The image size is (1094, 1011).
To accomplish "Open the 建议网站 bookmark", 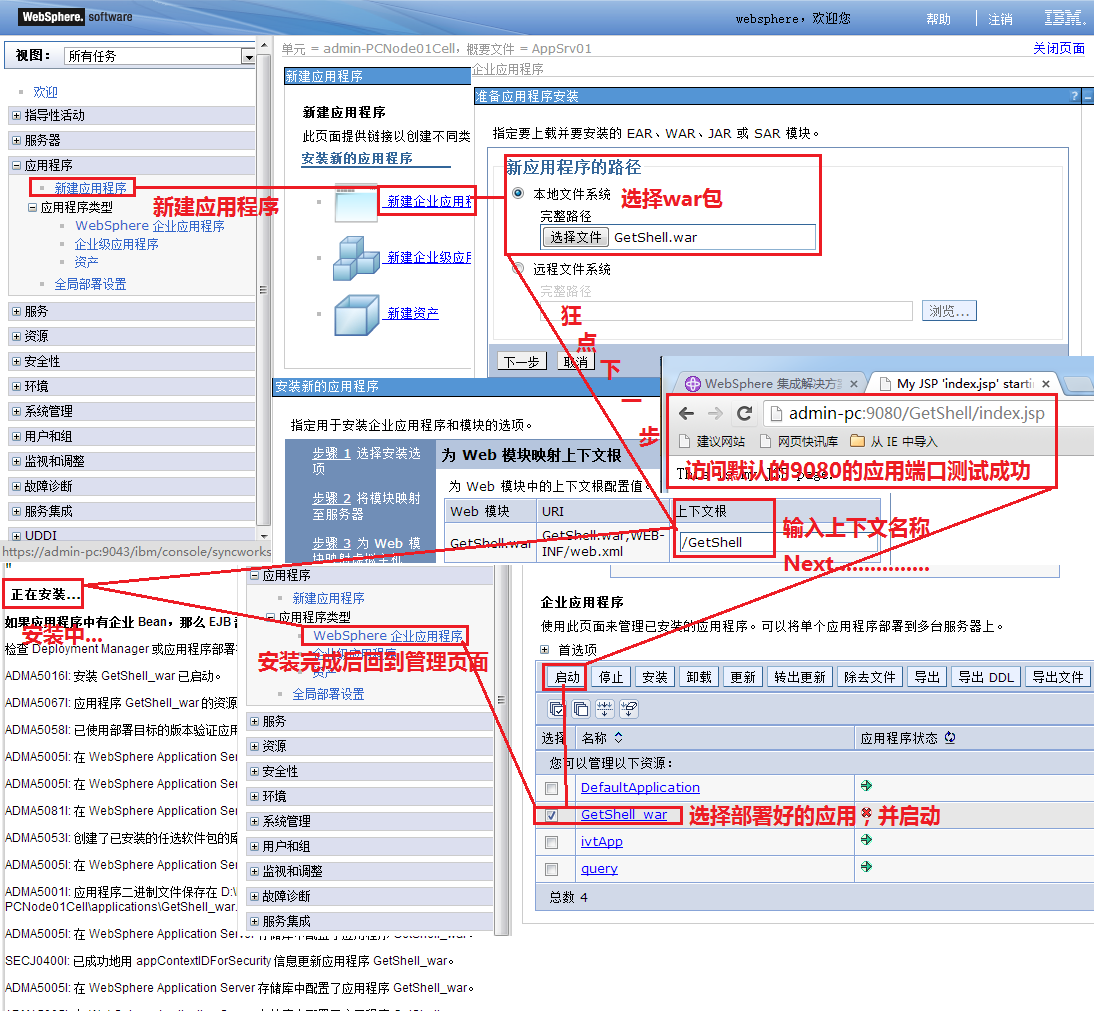I will 712,442.
